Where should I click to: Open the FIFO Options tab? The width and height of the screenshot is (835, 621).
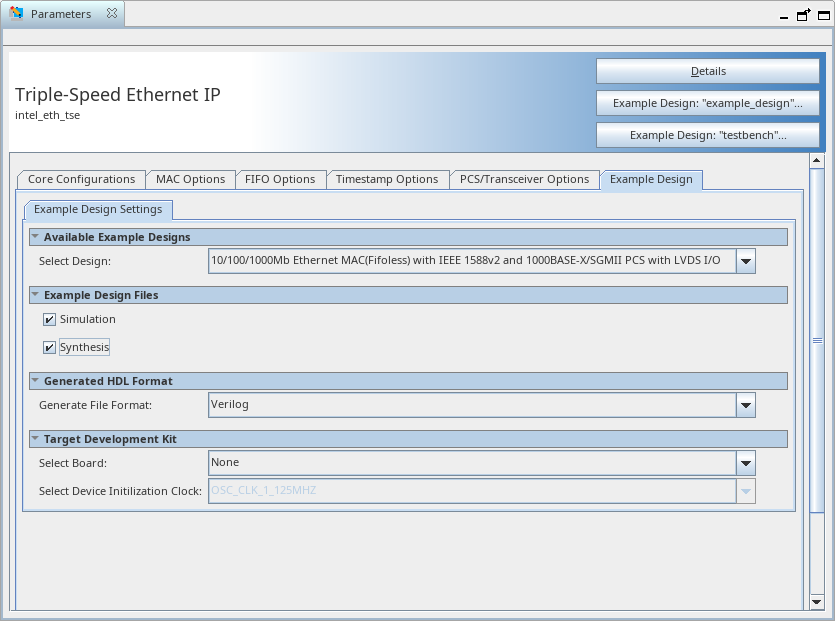[x=280, y=179]
